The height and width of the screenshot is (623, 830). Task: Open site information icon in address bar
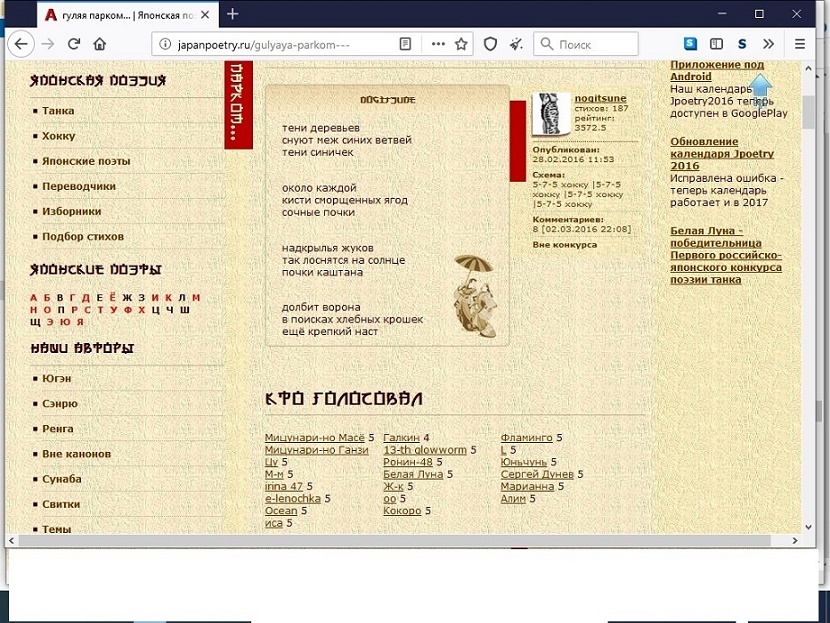click(x=165, y=44)
